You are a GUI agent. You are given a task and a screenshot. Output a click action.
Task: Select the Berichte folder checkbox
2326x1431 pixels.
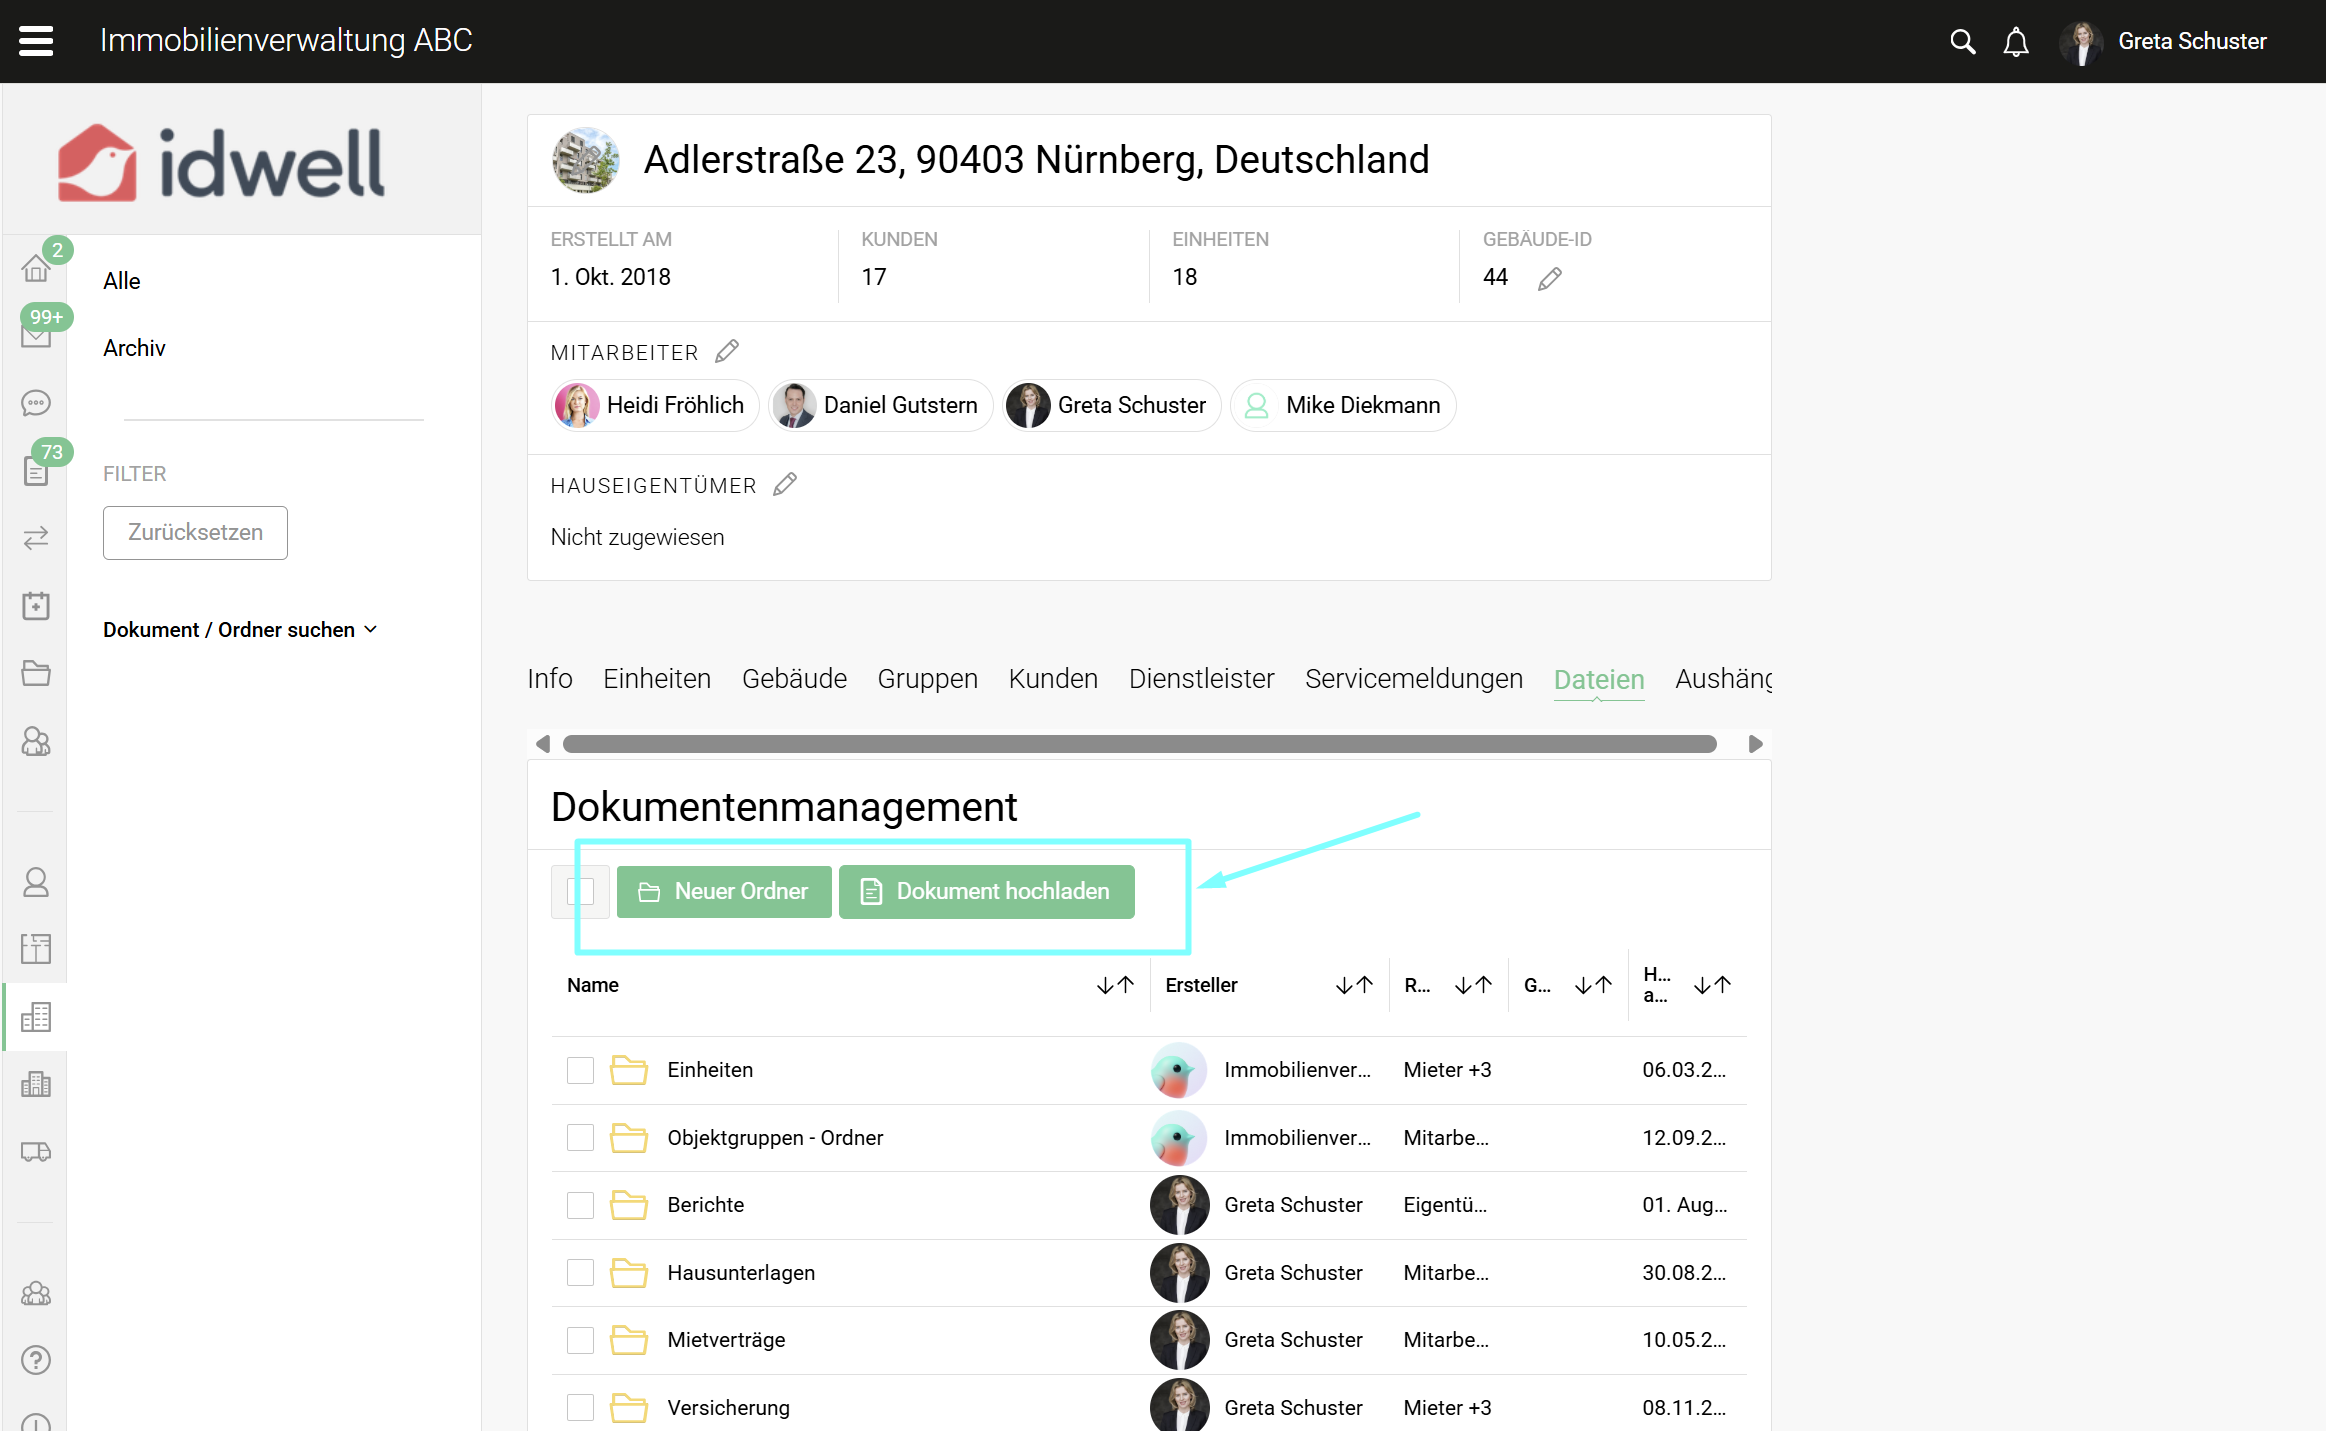click(580, 1205)
